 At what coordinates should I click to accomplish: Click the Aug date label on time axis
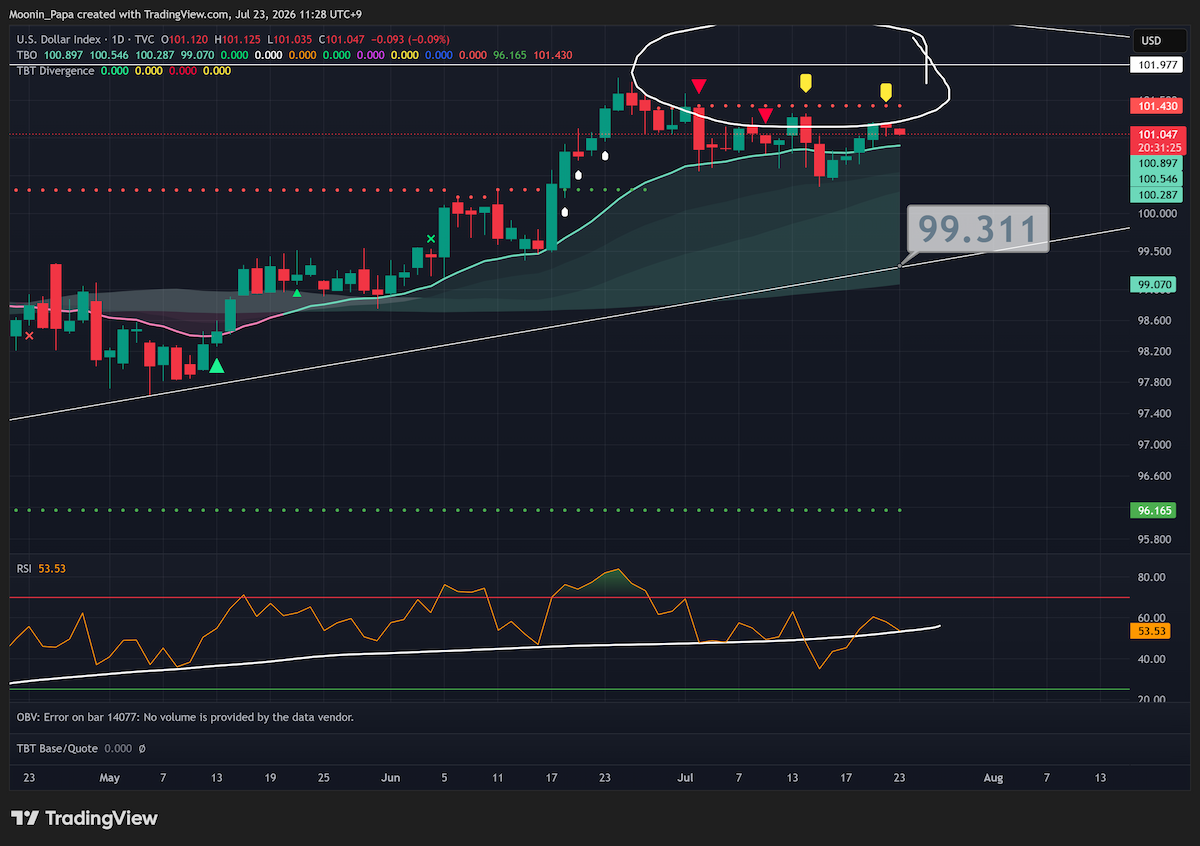point(993,777)
